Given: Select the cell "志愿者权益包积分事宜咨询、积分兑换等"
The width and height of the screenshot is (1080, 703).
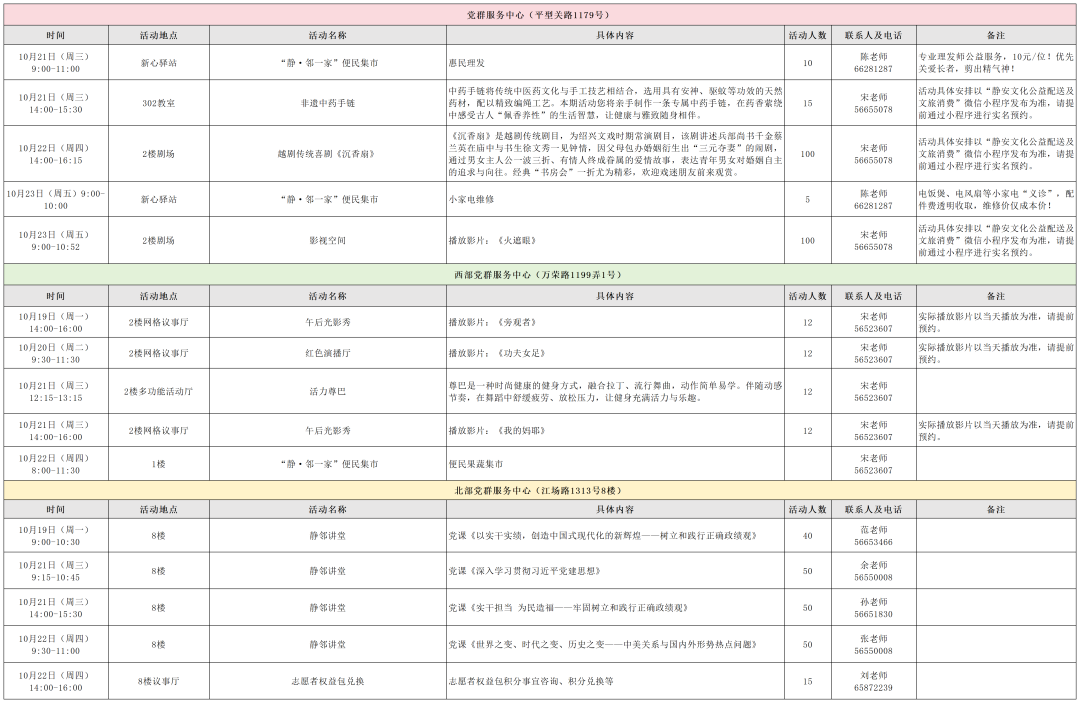Looking at the screenshot, I should (615, 681).
